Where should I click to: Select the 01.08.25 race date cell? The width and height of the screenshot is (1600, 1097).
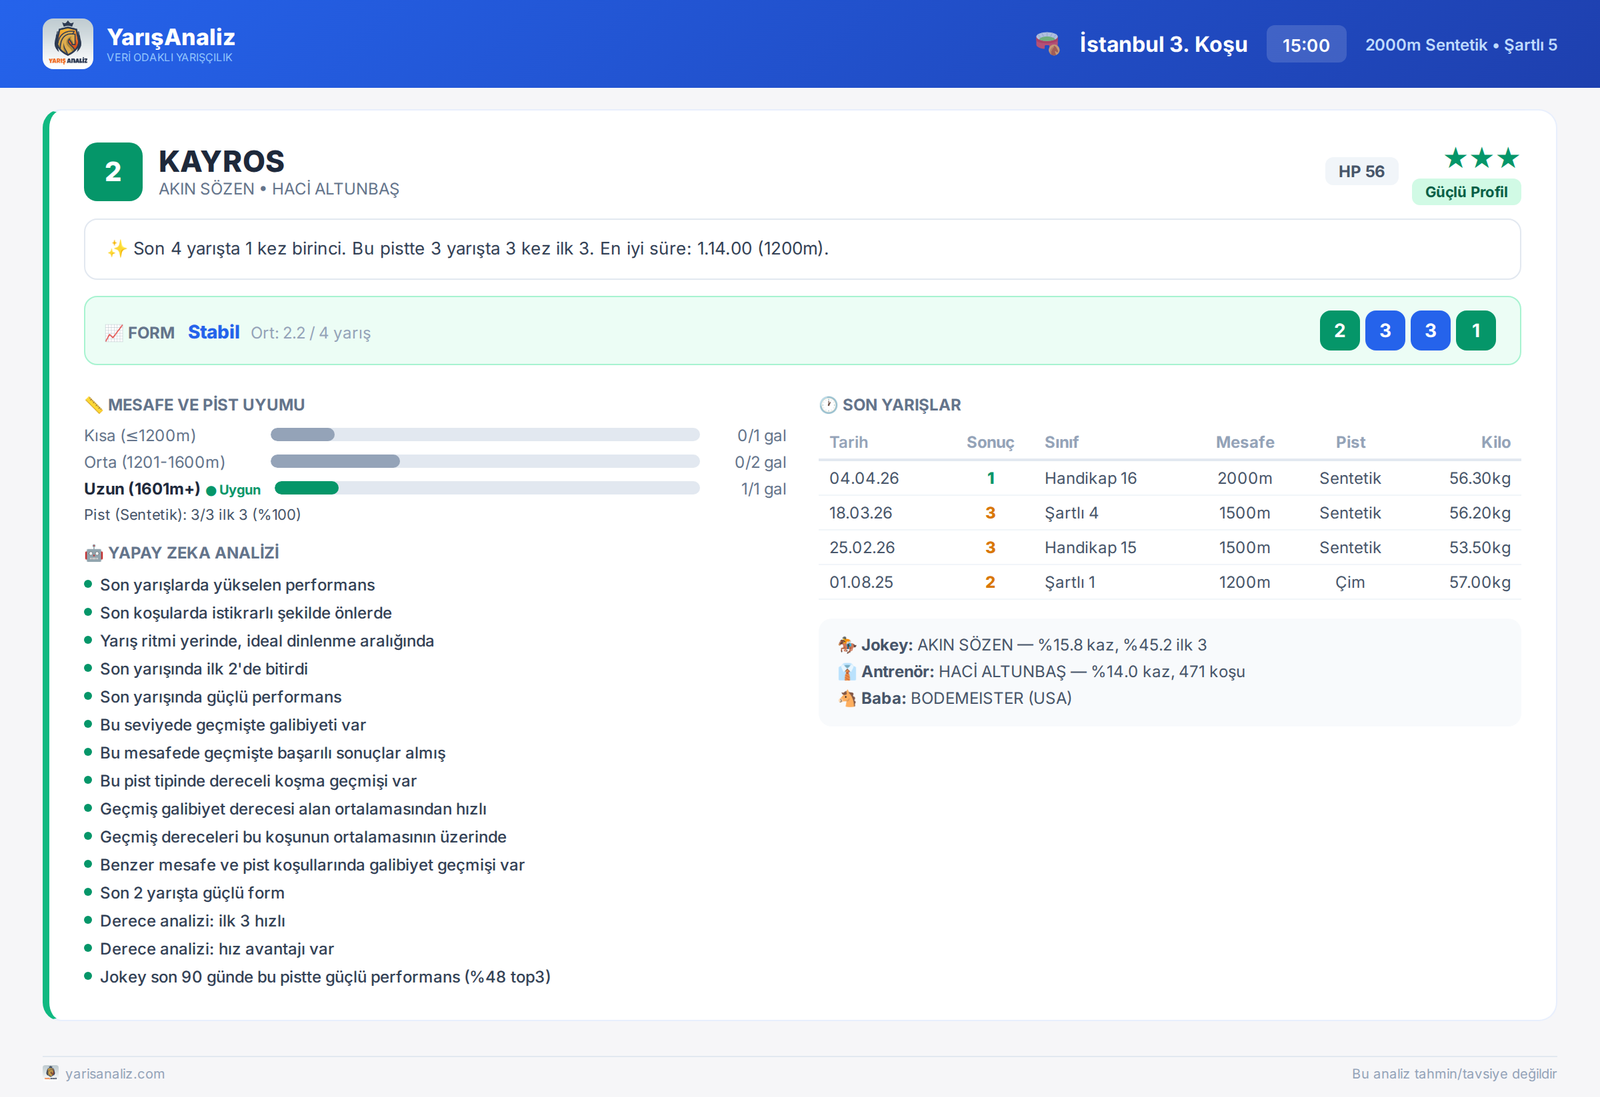click(861, 582)
